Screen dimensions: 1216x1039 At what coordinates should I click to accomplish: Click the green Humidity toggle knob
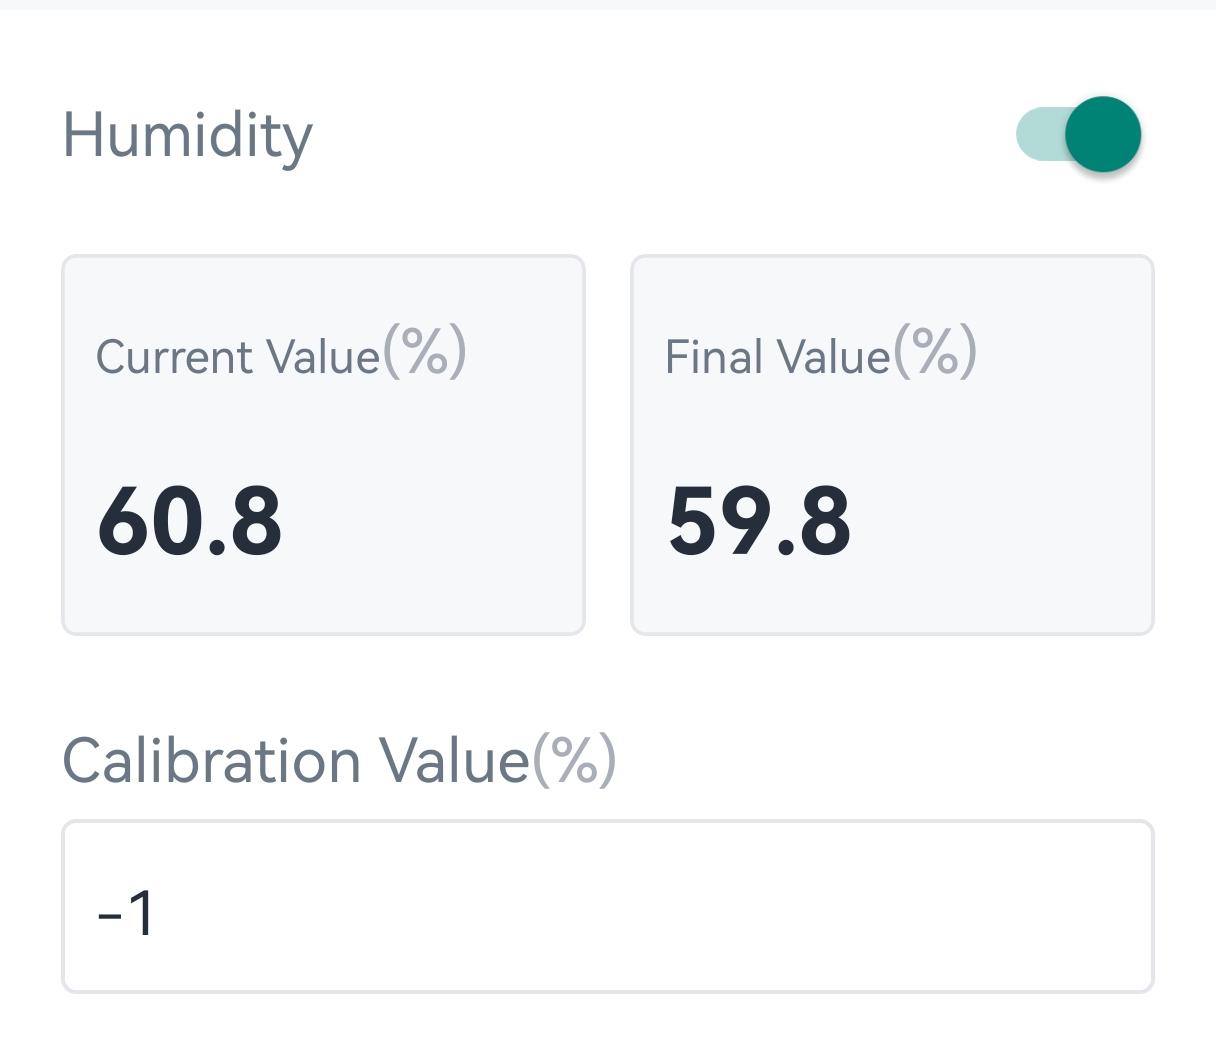tap(1103, 134)
